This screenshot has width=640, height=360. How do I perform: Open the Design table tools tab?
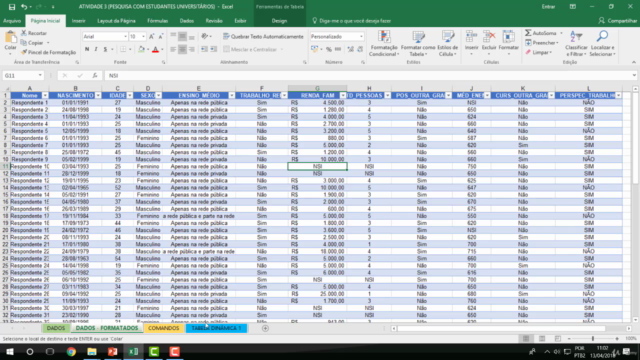tap(279, 21)
